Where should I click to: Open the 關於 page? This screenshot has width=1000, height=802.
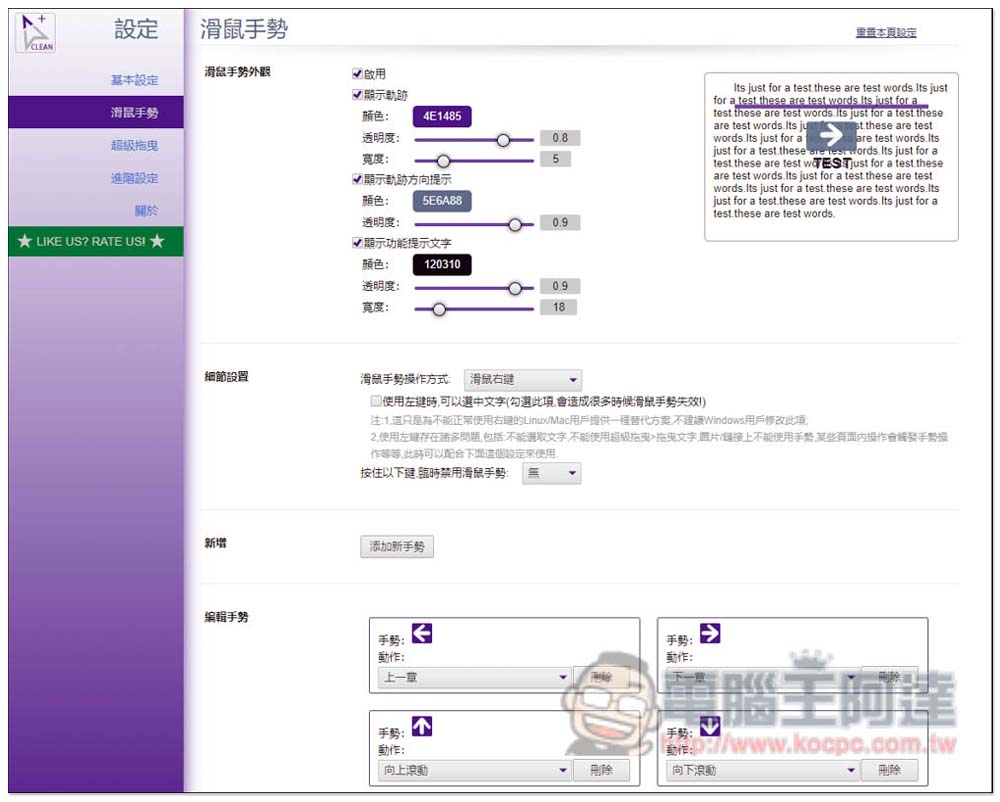(146, 211)
